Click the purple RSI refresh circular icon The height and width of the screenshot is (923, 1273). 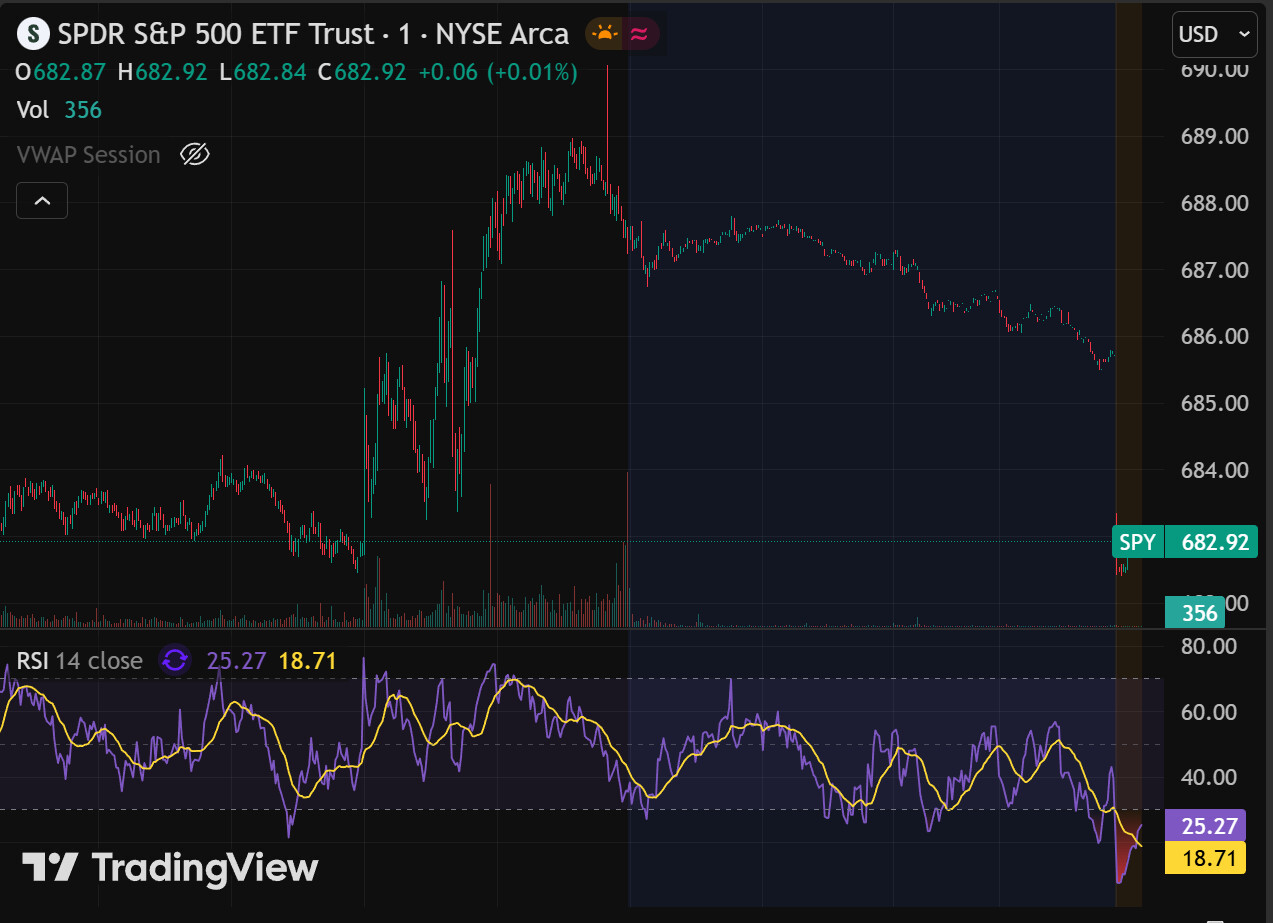[x=175, y=660]
